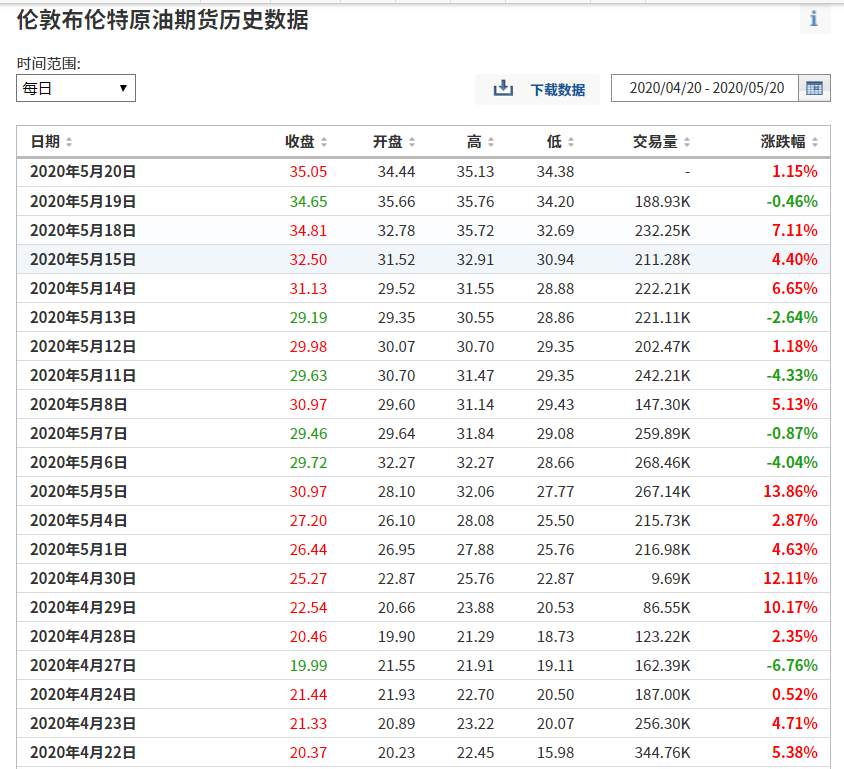Sort by 开盘 column arrows
The width and height of the screenshot is (844, 769).
[x=412, y=142]
